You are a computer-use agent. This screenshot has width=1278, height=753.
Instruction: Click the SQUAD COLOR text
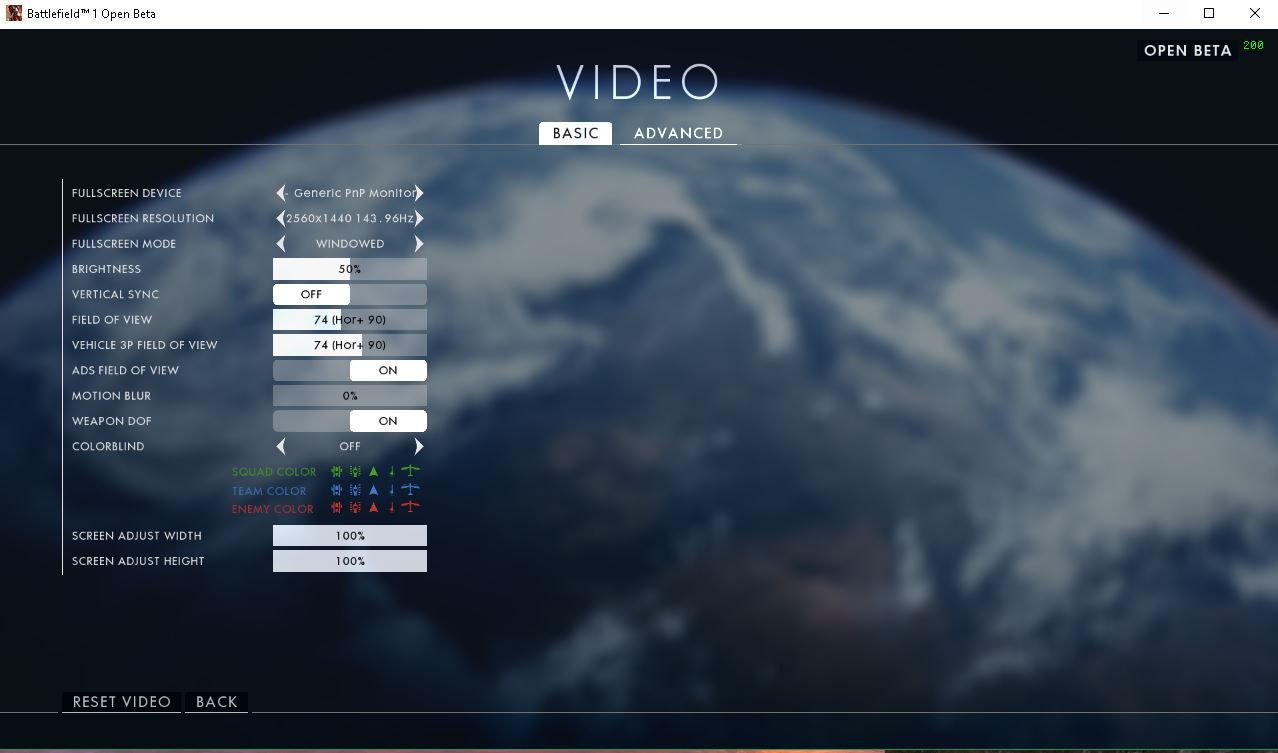pyautogui.click(x=274, y=472)
